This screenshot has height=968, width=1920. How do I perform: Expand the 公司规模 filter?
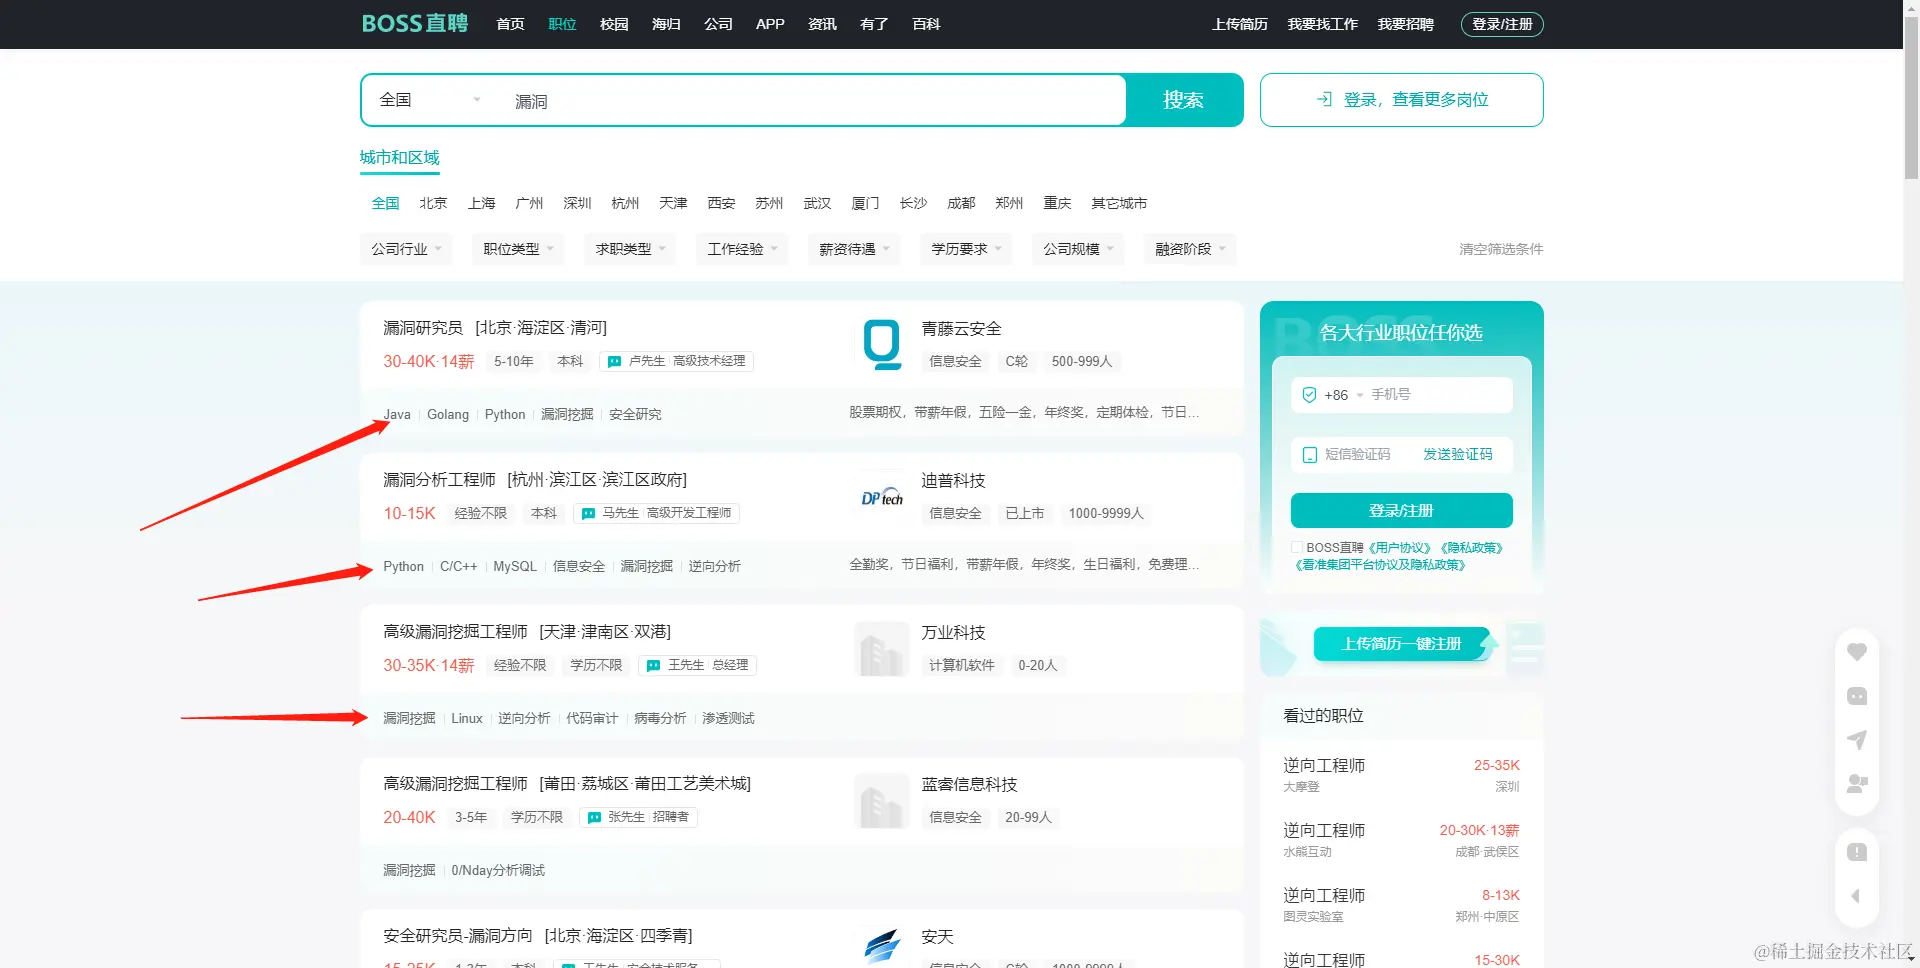(1078, 249)
